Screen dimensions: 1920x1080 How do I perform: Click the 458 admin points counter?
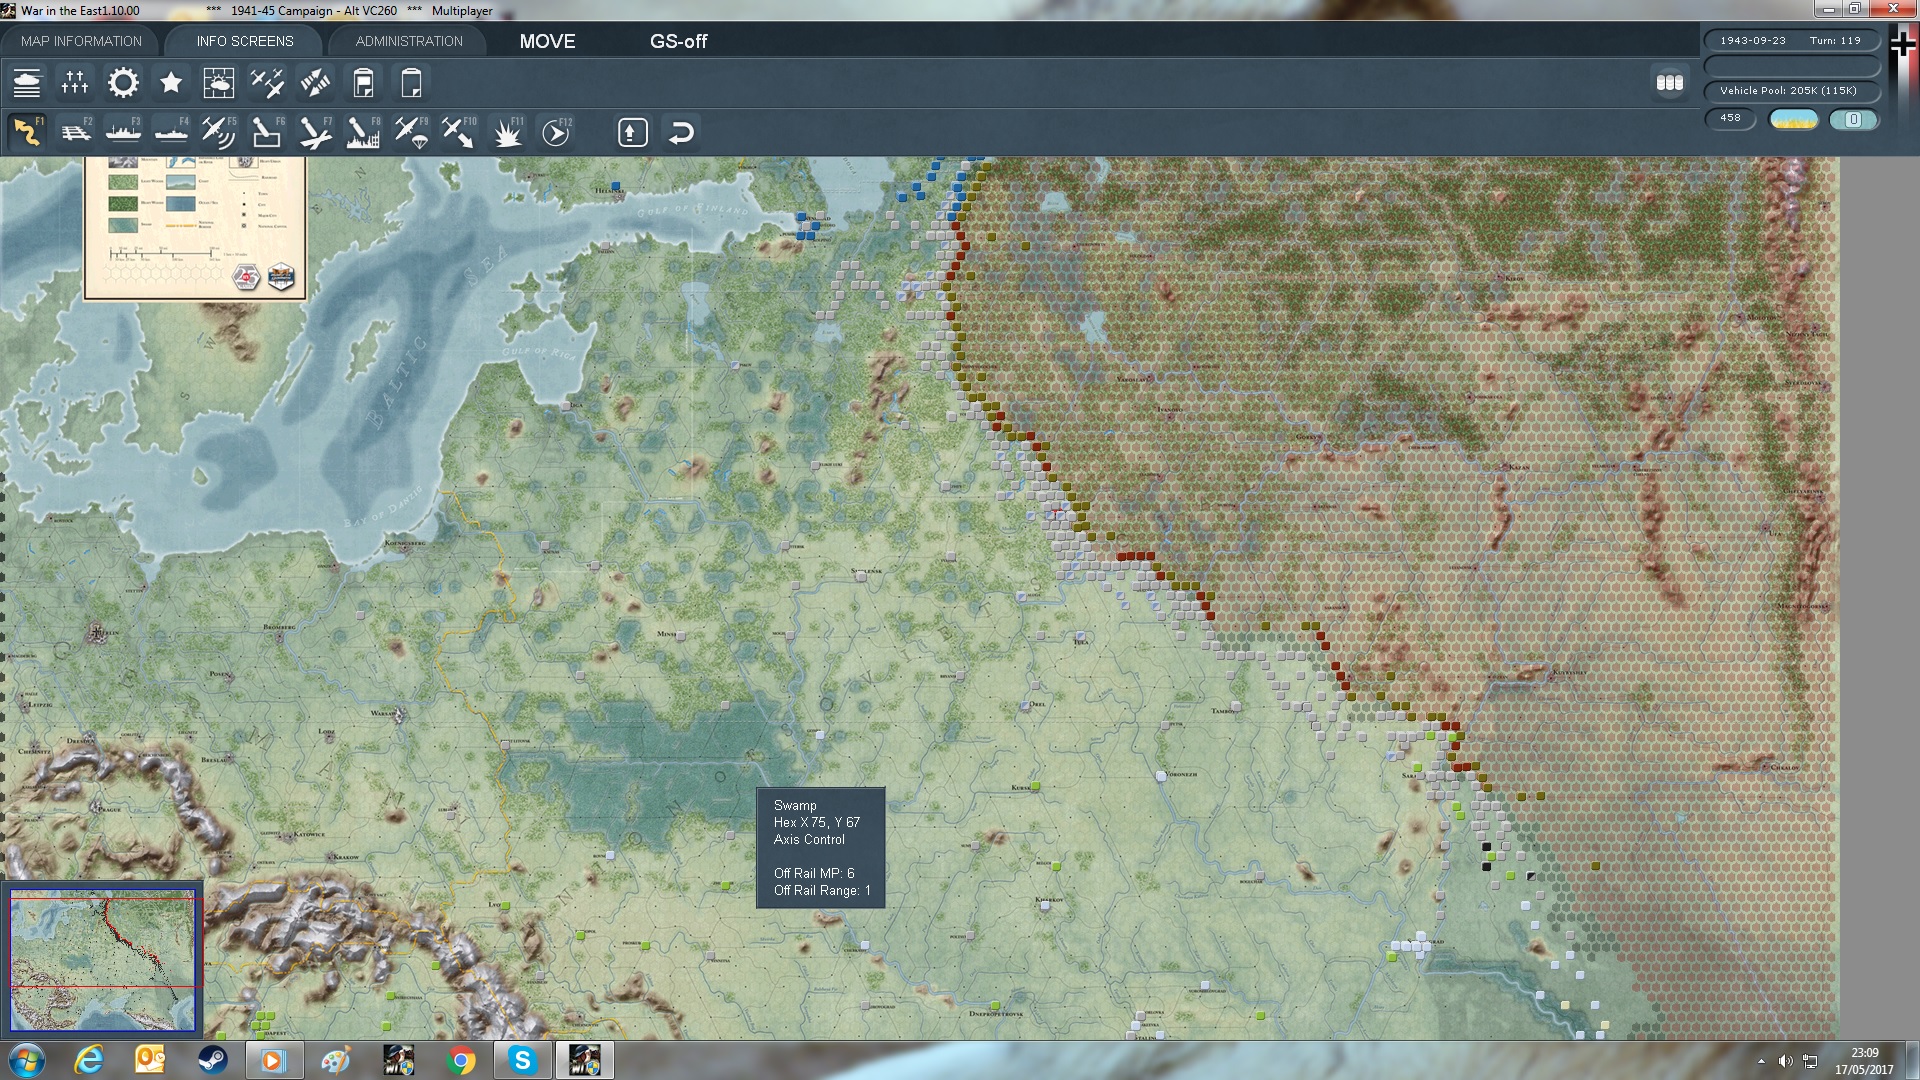pos(1730,118)
